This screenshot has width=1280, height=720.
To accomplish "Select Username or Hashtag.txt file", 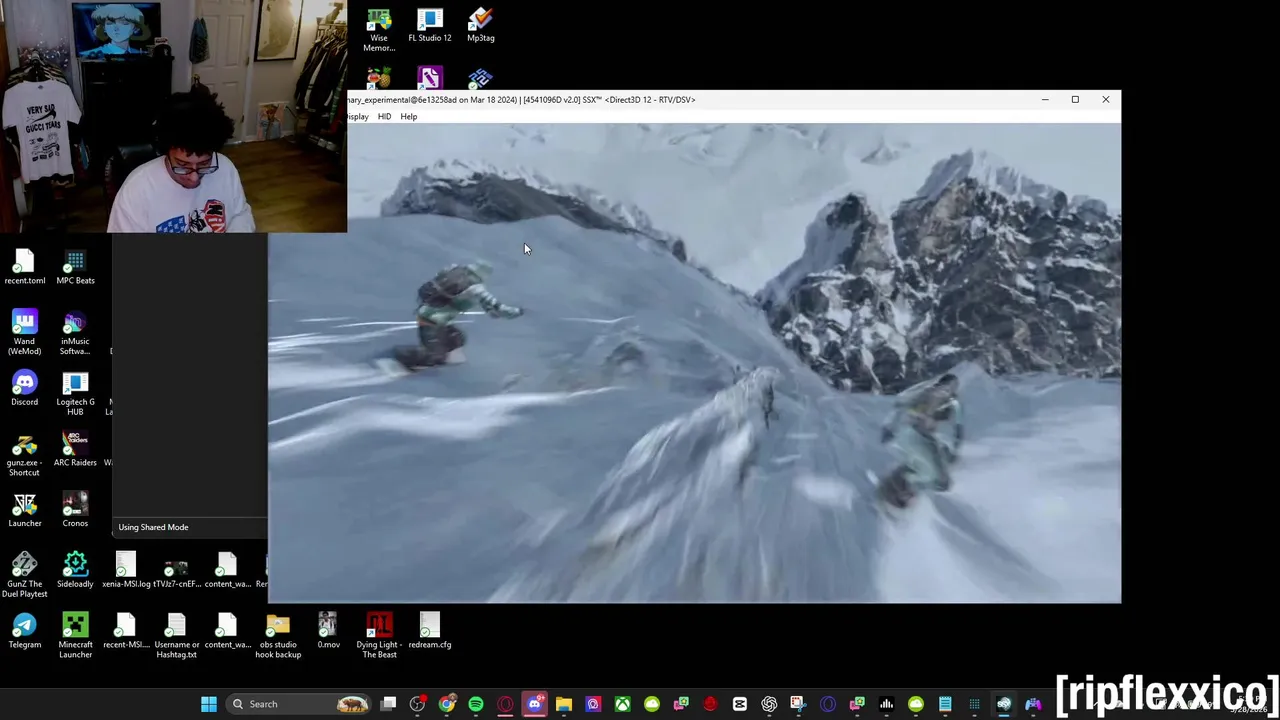I will (x=177, y=637).
